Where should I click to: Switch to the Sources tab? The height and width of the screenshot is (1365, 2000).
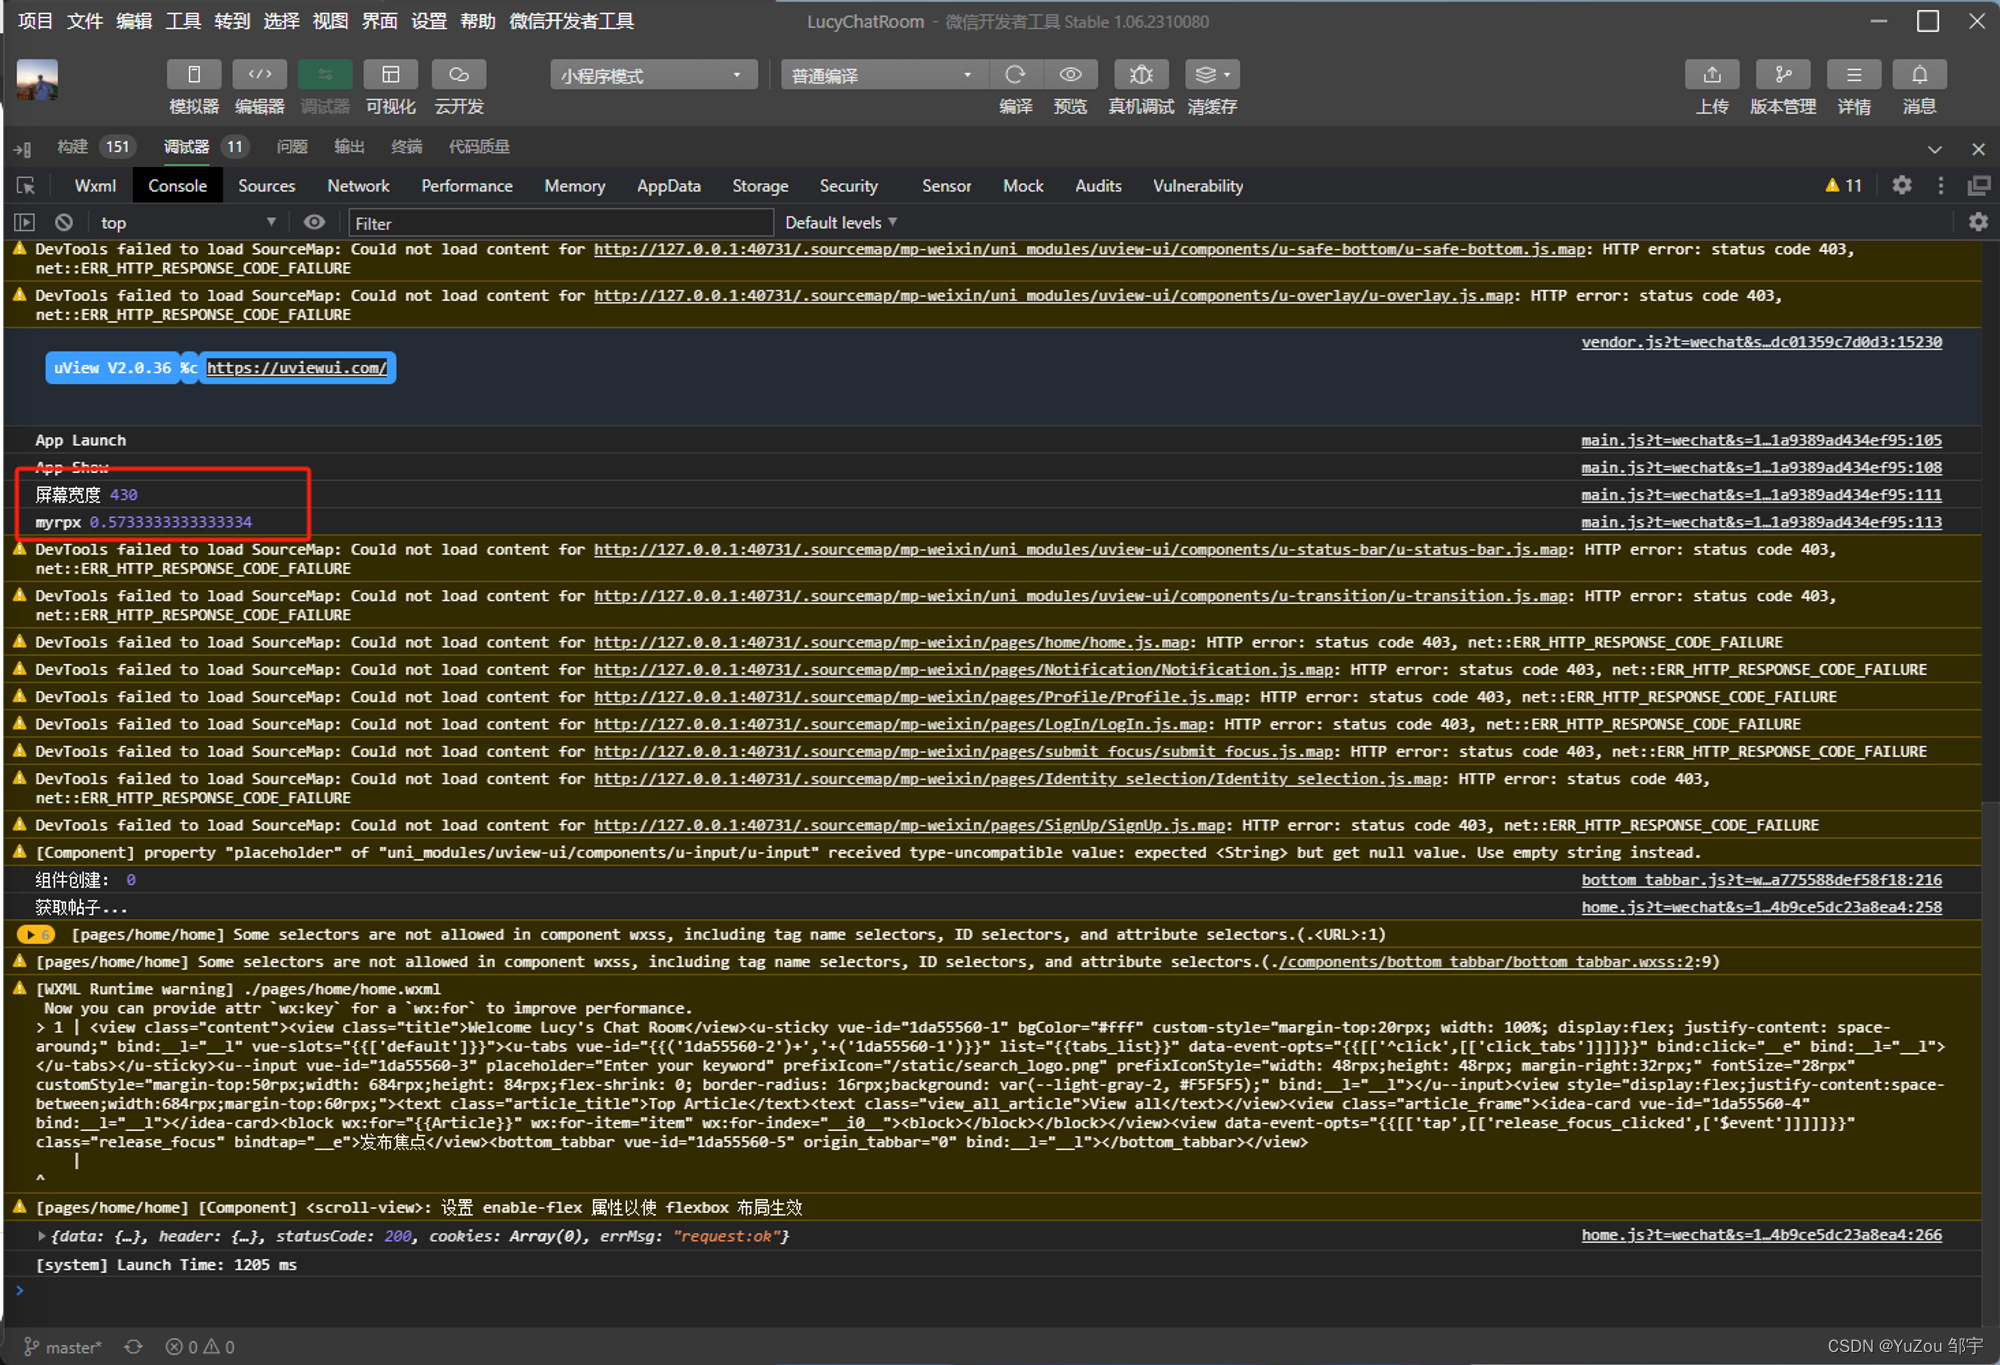pos(266,186)
